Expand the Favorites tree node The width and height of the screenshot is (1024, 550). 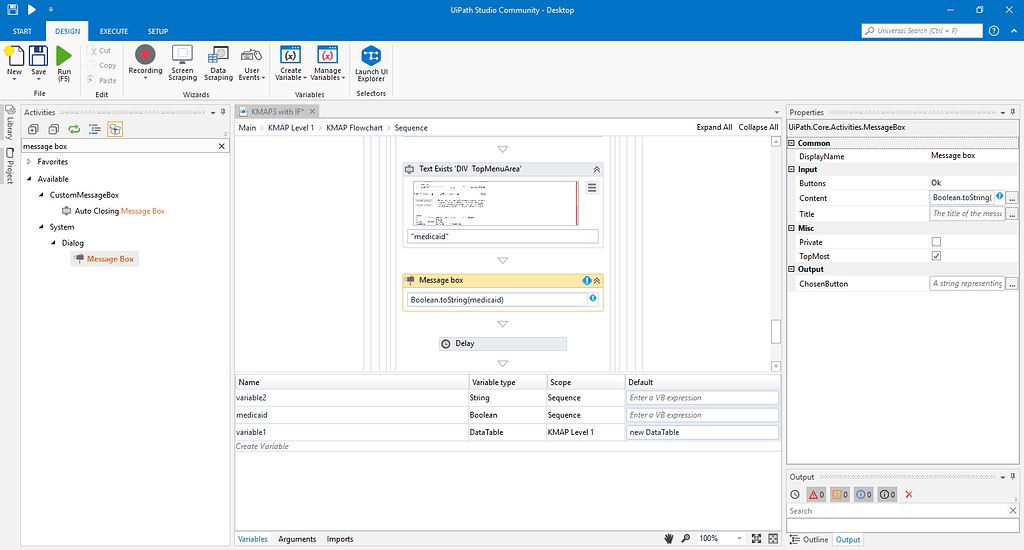[x=29, y=161]
